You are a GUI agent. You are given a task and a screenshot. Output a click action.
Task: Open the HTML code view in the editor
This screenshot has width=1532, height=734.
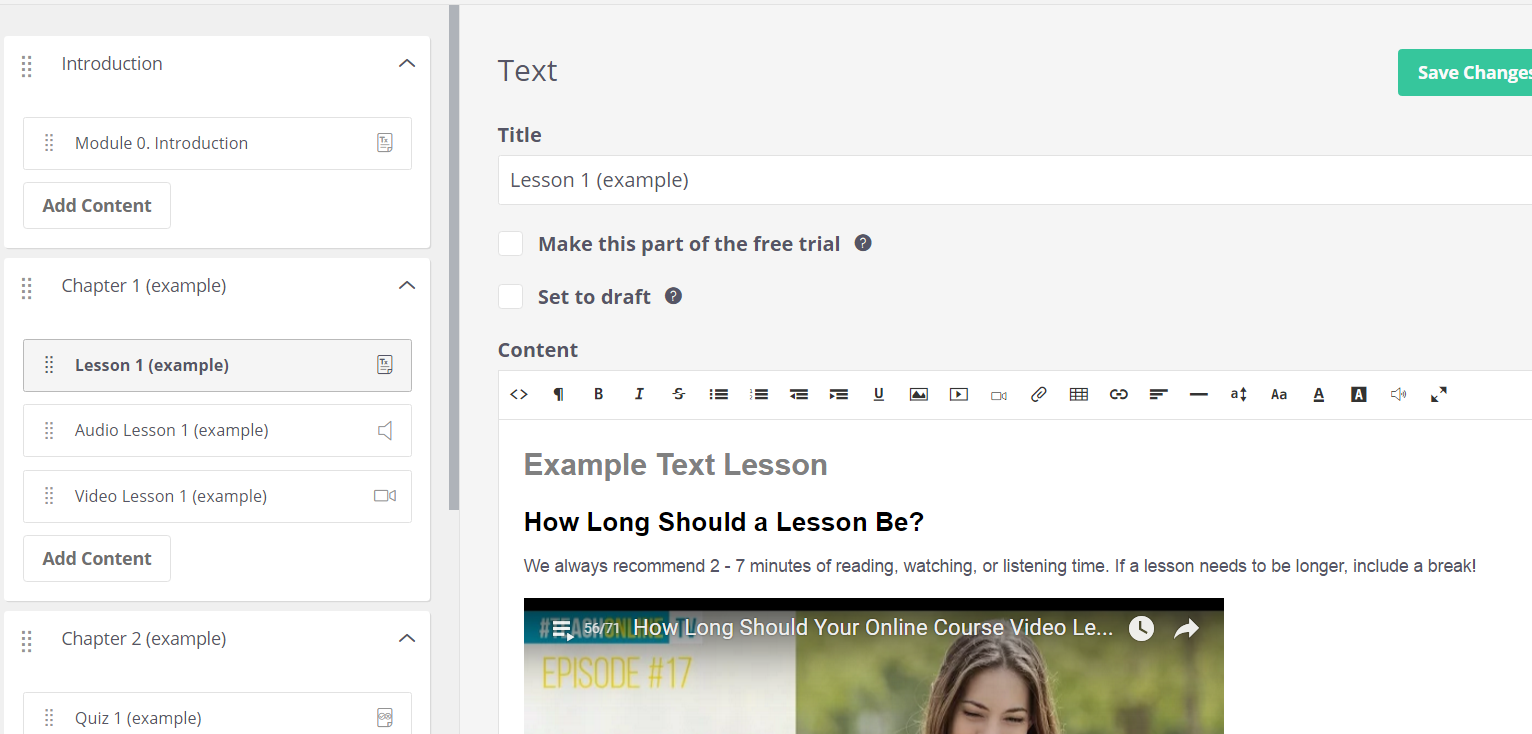click(519, 394)
